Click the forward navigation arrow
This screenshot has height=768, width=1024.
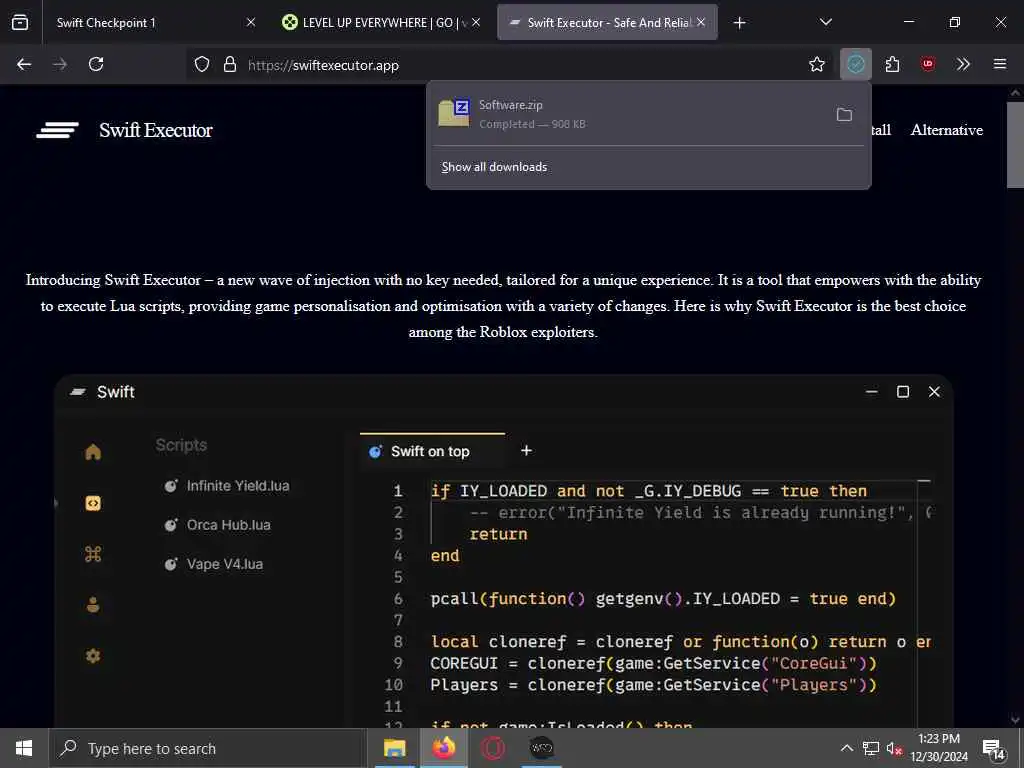[x=59, y=64]
